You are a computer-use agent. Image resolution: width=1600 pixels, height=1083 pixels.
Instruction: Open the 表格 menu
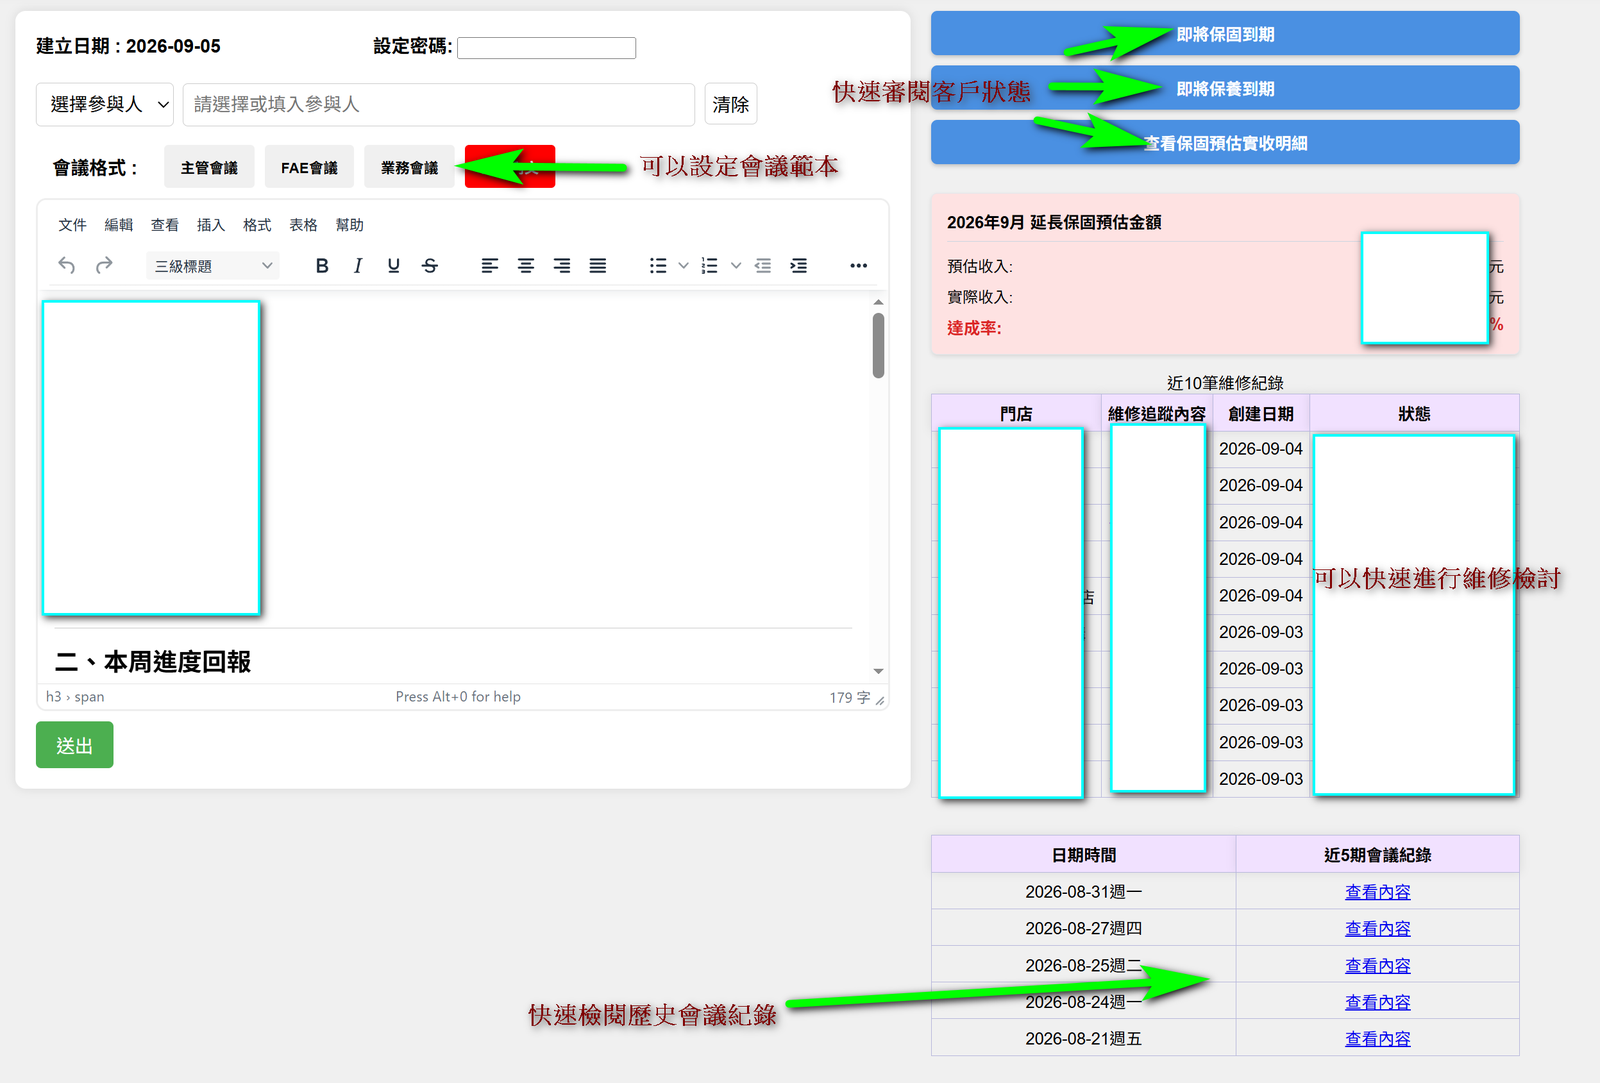(x=303, y=225)
